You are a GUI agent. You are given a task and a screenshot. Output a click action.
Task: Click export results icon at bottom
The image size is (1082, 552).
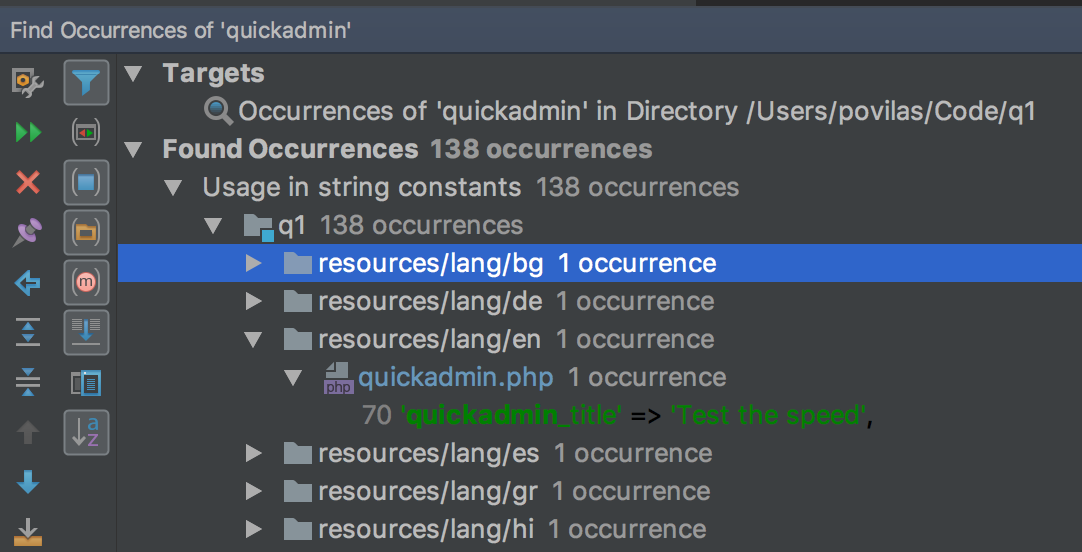pos(28,531)
